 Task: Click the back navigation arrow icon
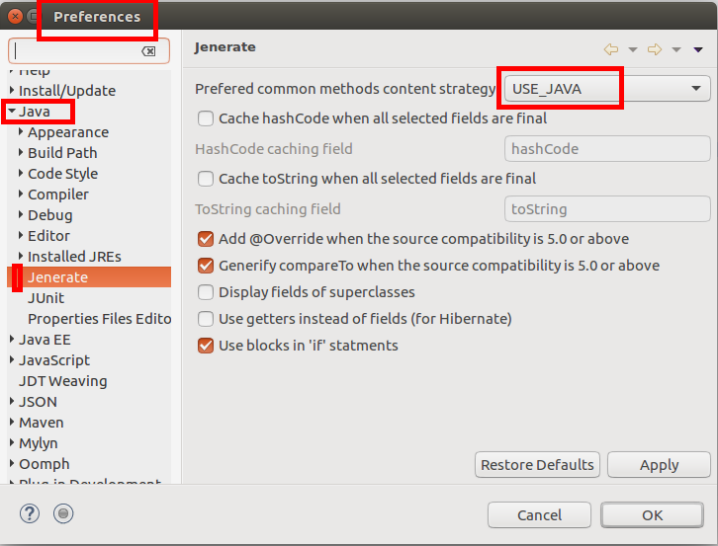pyautogui.click(x=611, y=49)
